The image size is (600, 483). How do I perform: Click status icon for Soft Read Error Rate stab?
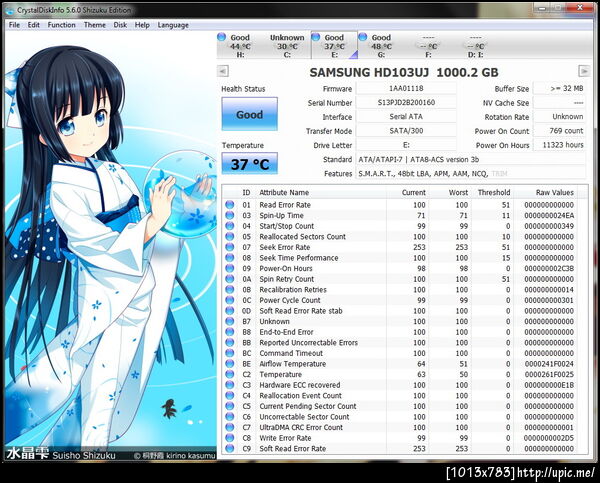tap(230, 311)
